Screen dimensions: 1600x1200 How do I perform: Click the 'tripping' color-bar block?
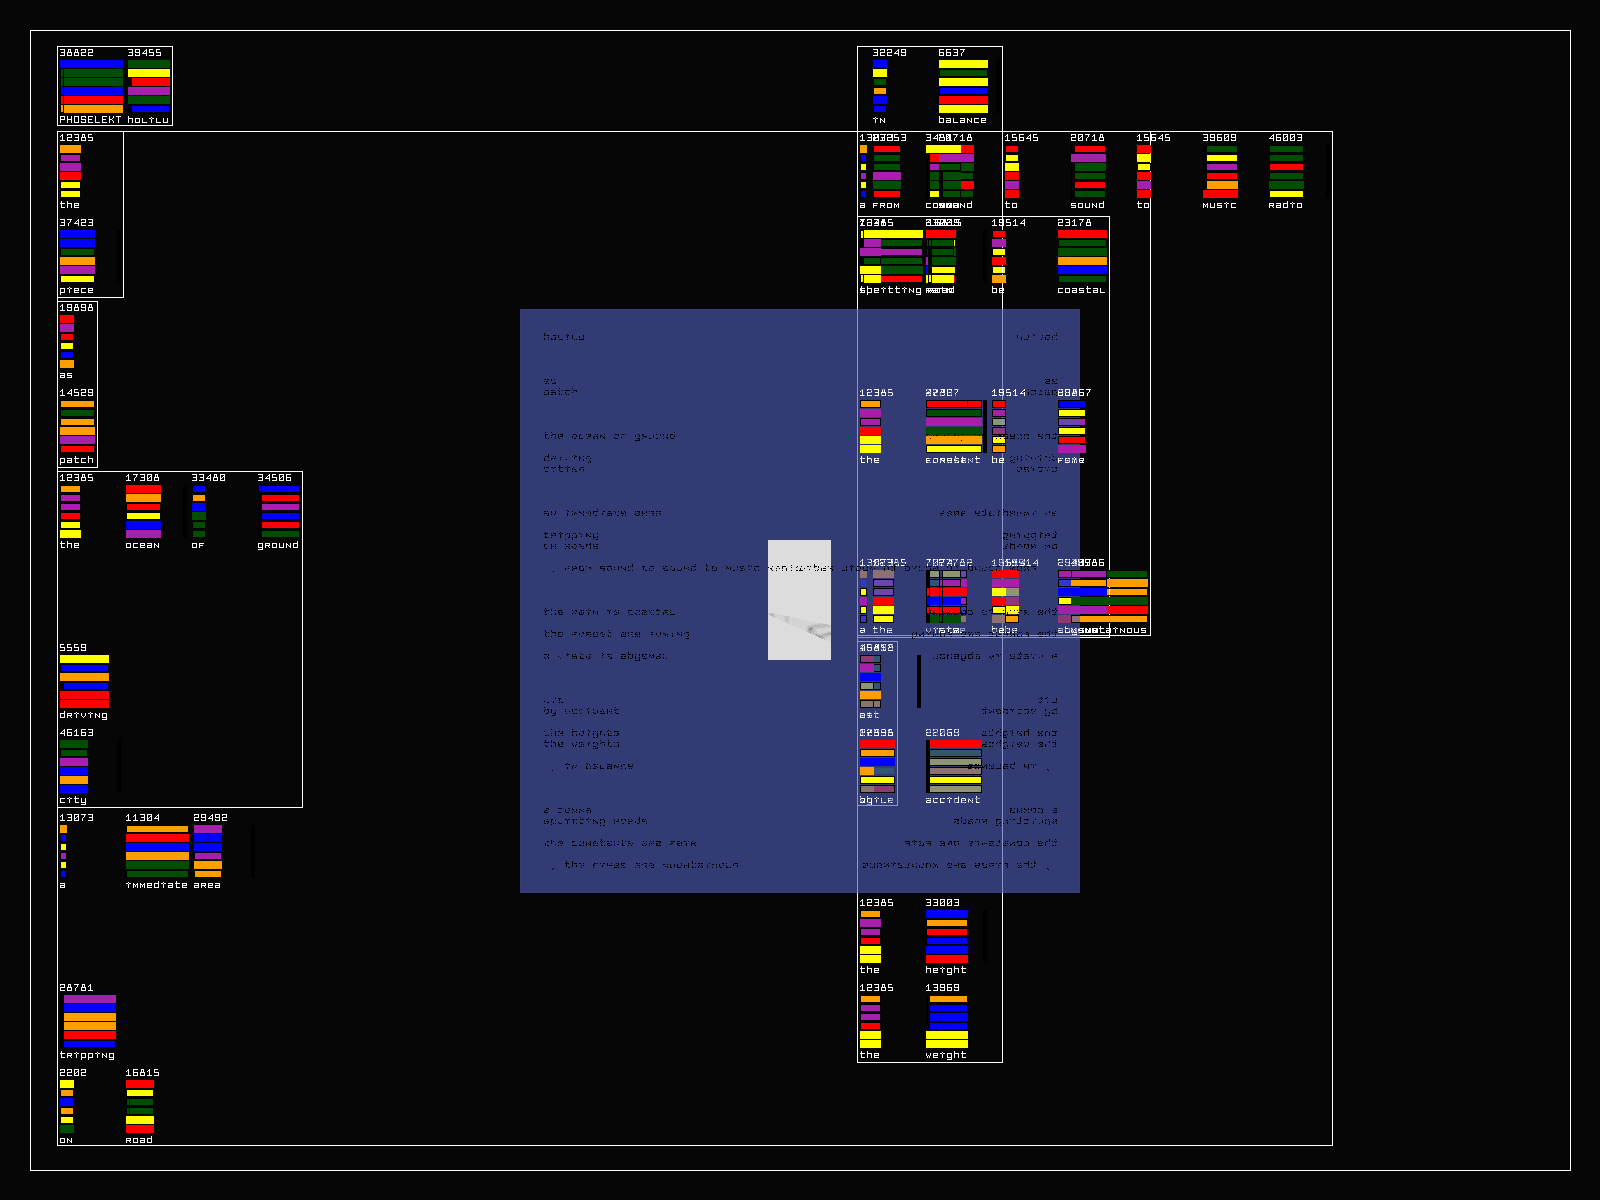(89, 1021)
